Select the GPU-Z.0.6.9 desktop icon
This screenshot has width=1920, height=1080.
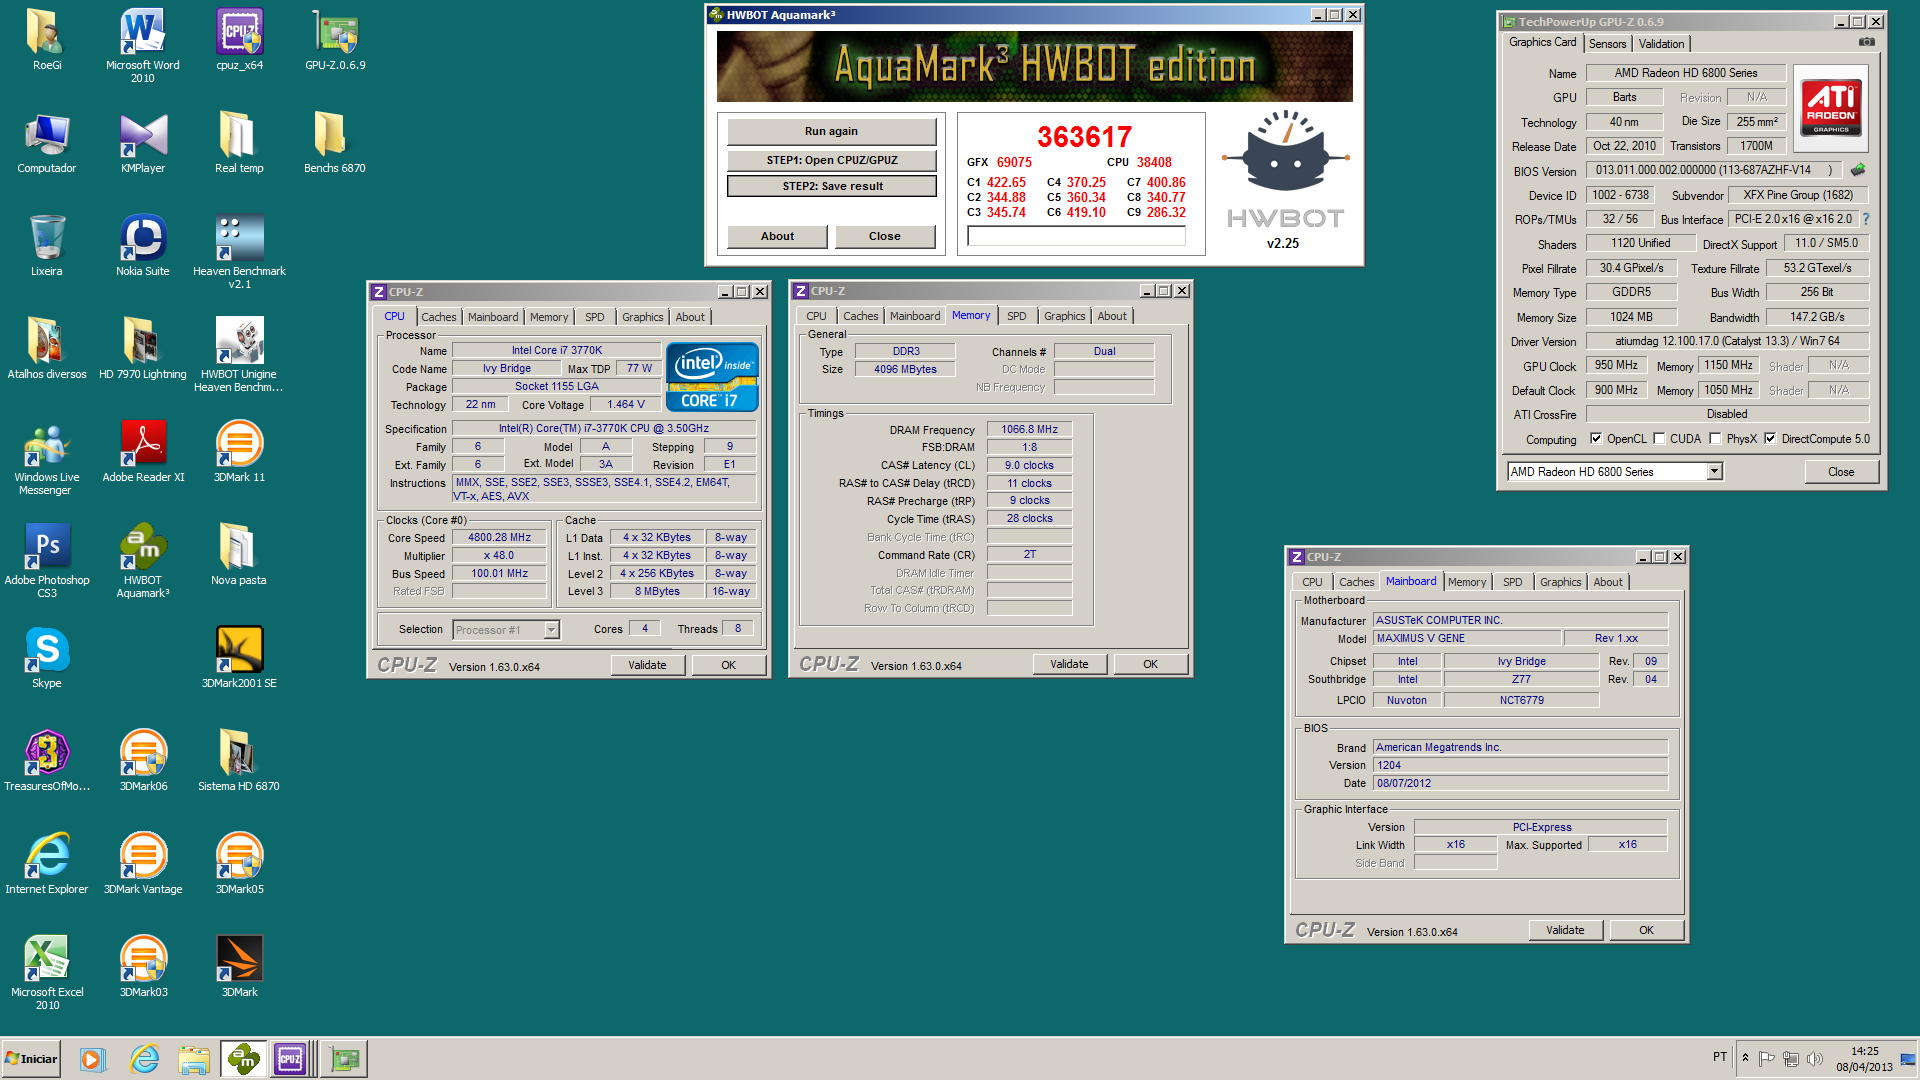(x=335, y=40)
